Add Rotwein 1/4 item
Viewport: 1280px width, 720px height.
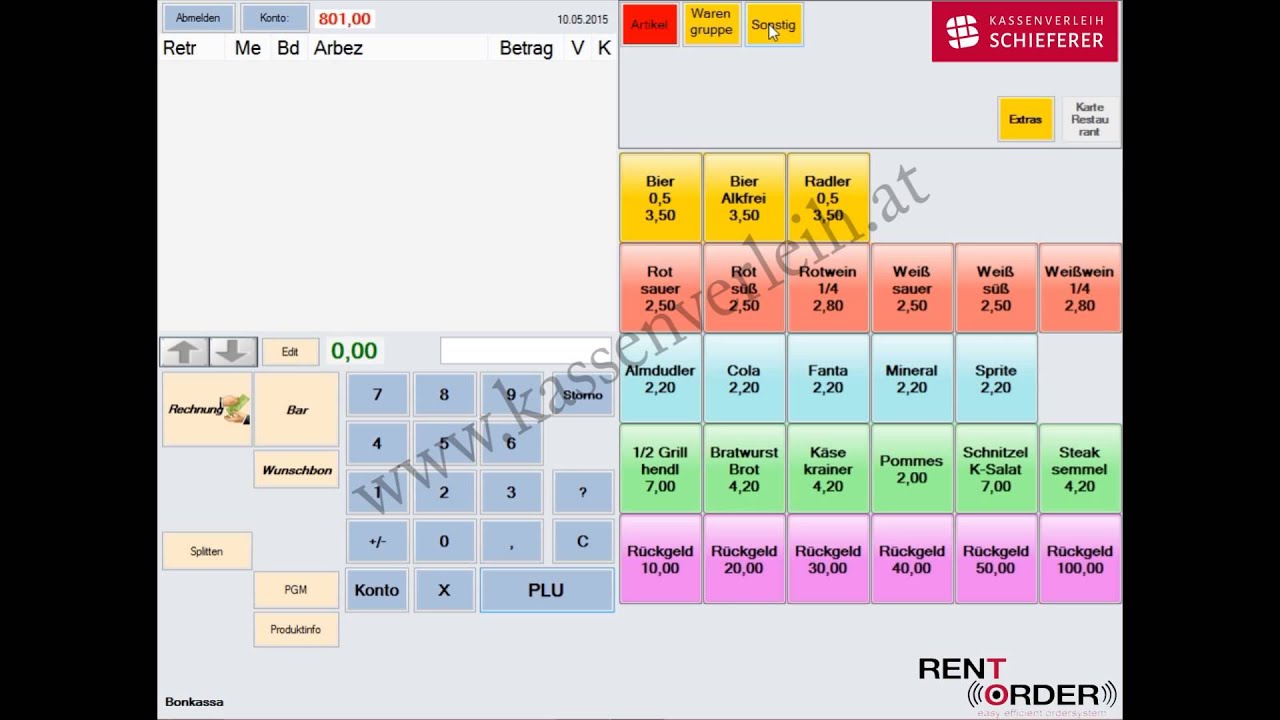click(x=828, y=288)
